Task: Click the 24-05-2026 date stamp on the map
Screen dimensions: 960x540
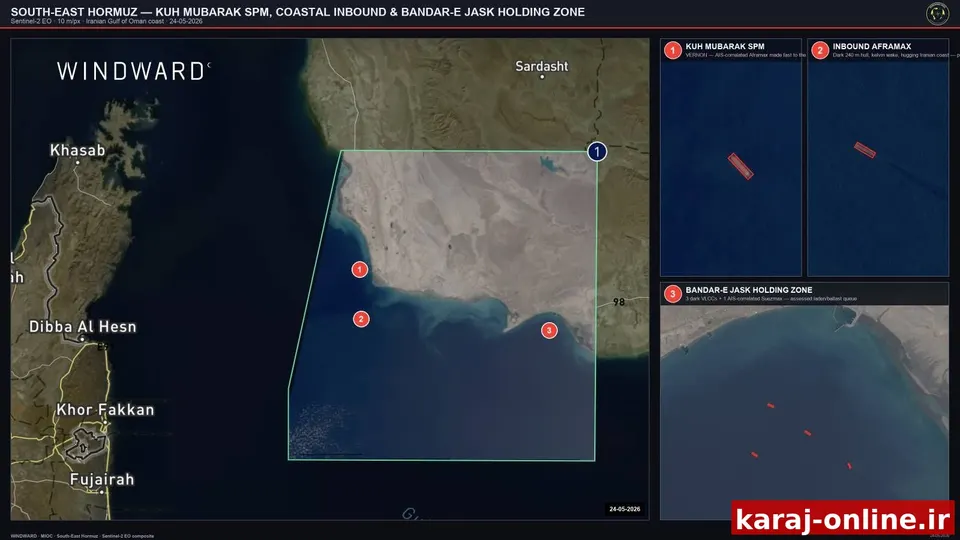Action: 624,509
